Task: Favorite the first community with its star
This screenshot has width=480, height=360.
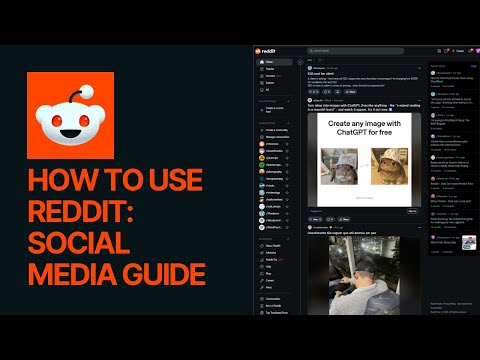Action: point(287,144)
